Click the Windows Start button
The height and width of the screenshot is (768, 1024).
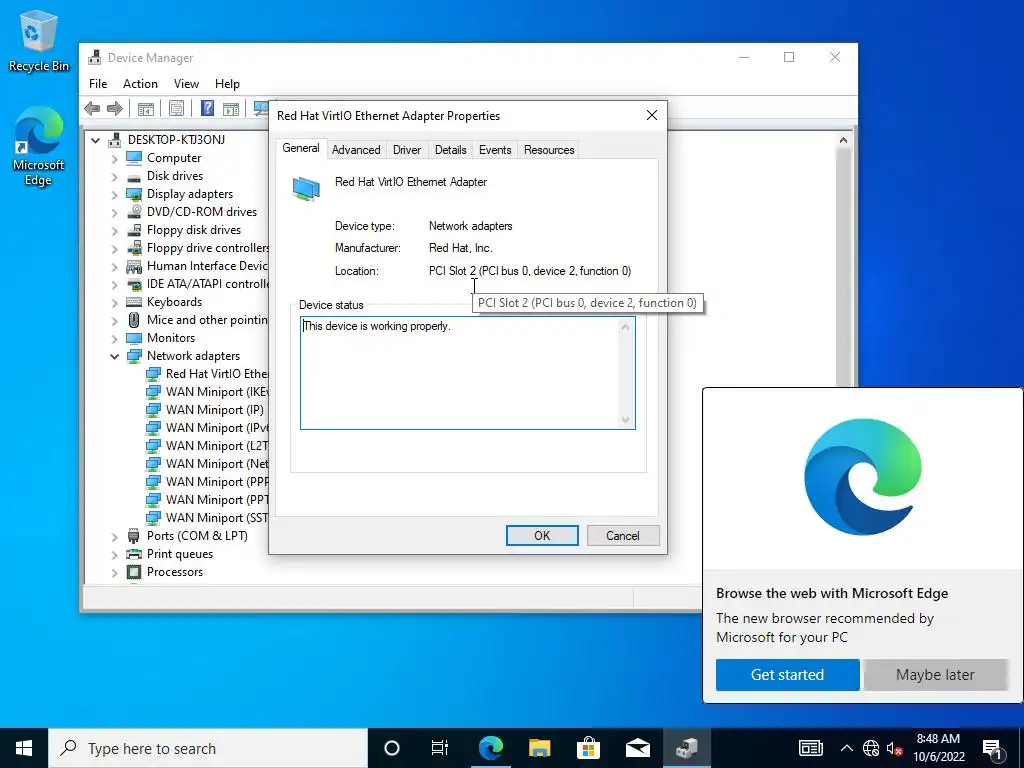(24, 748)
